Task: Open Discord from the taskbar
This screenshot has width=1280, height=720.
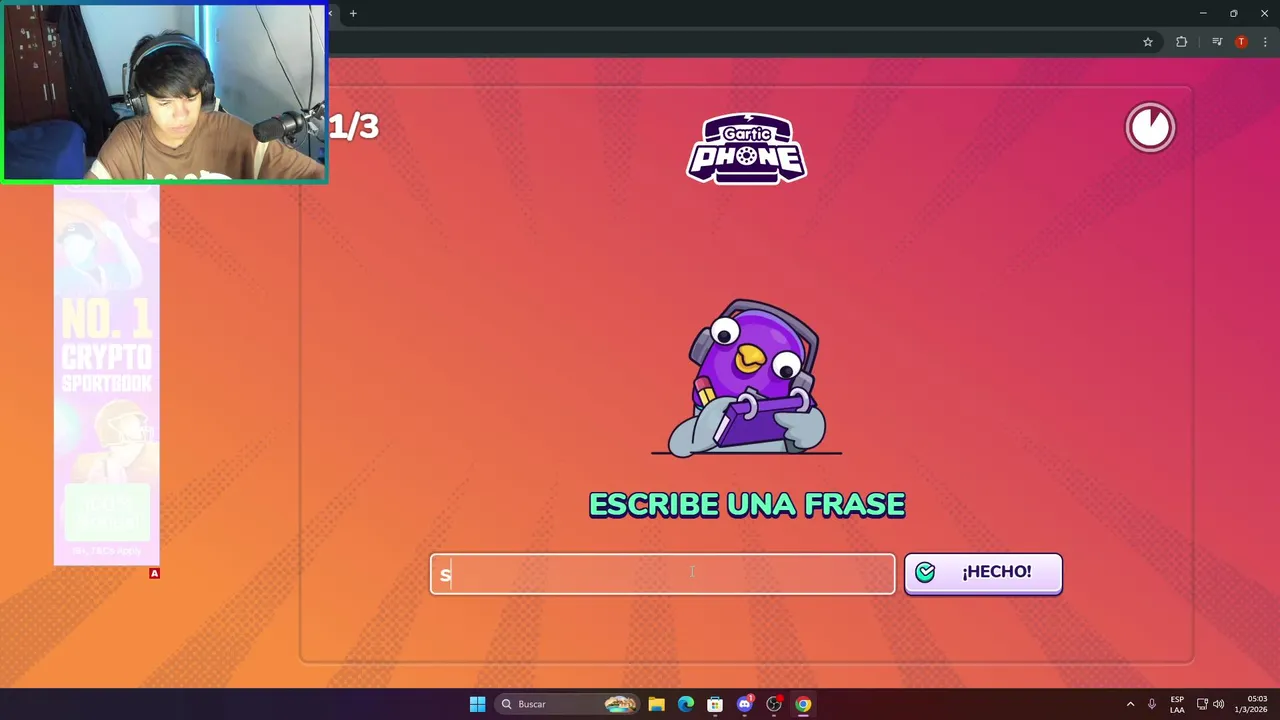Action: [744, 704]
